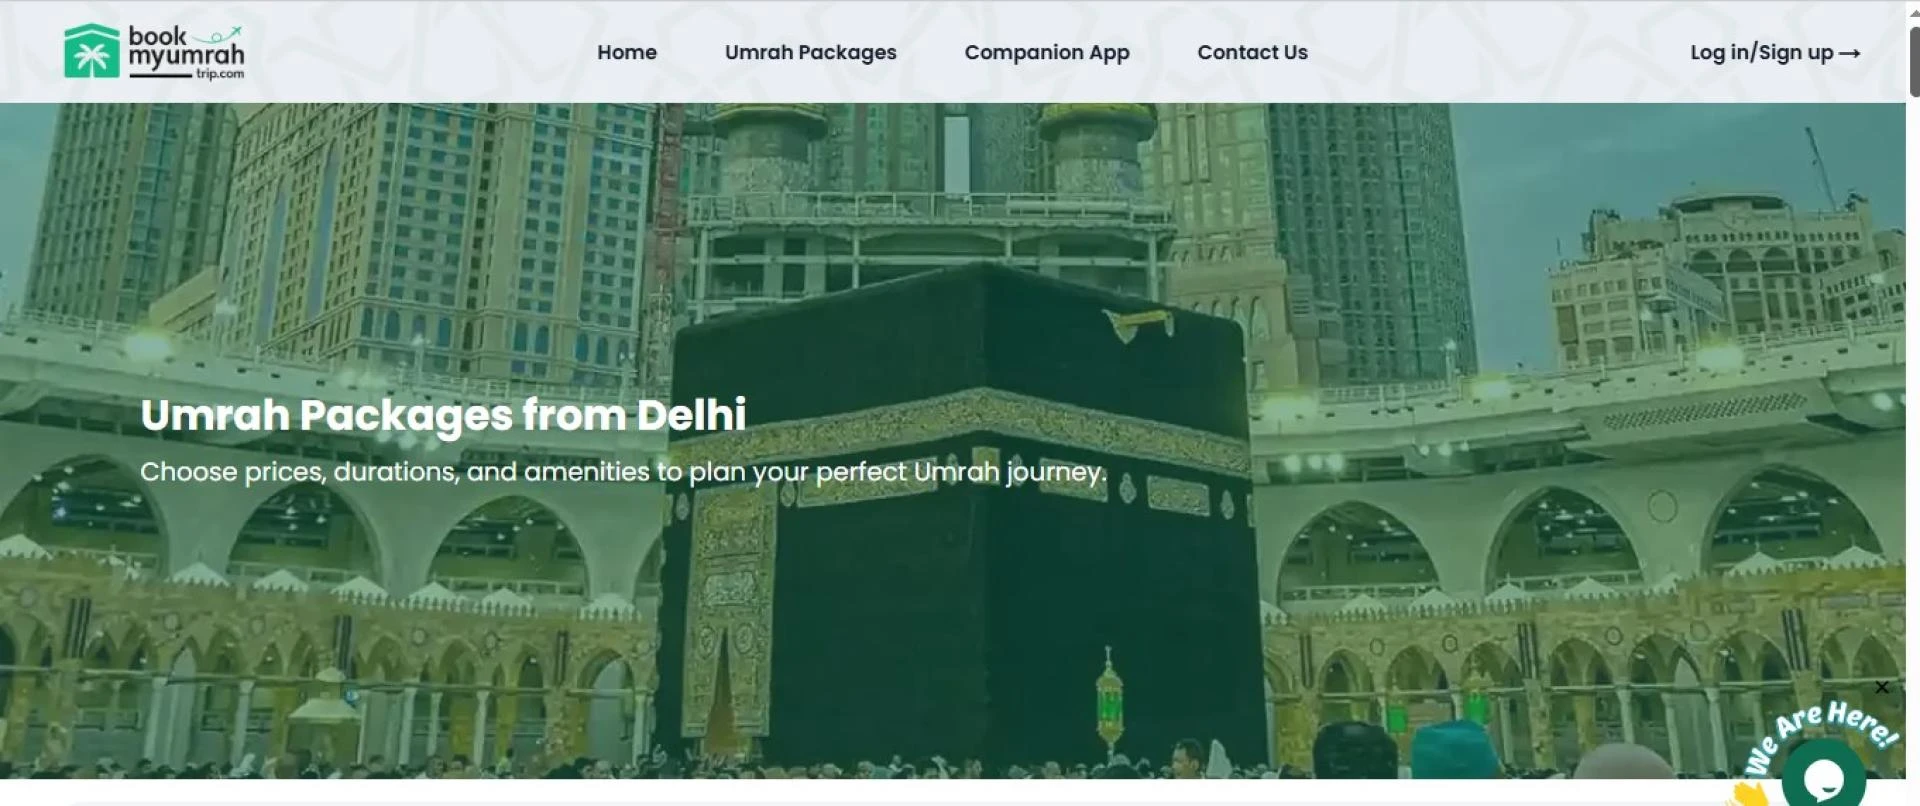Go to the Companion App page
1920x806 pixels.
point(1047,52)
